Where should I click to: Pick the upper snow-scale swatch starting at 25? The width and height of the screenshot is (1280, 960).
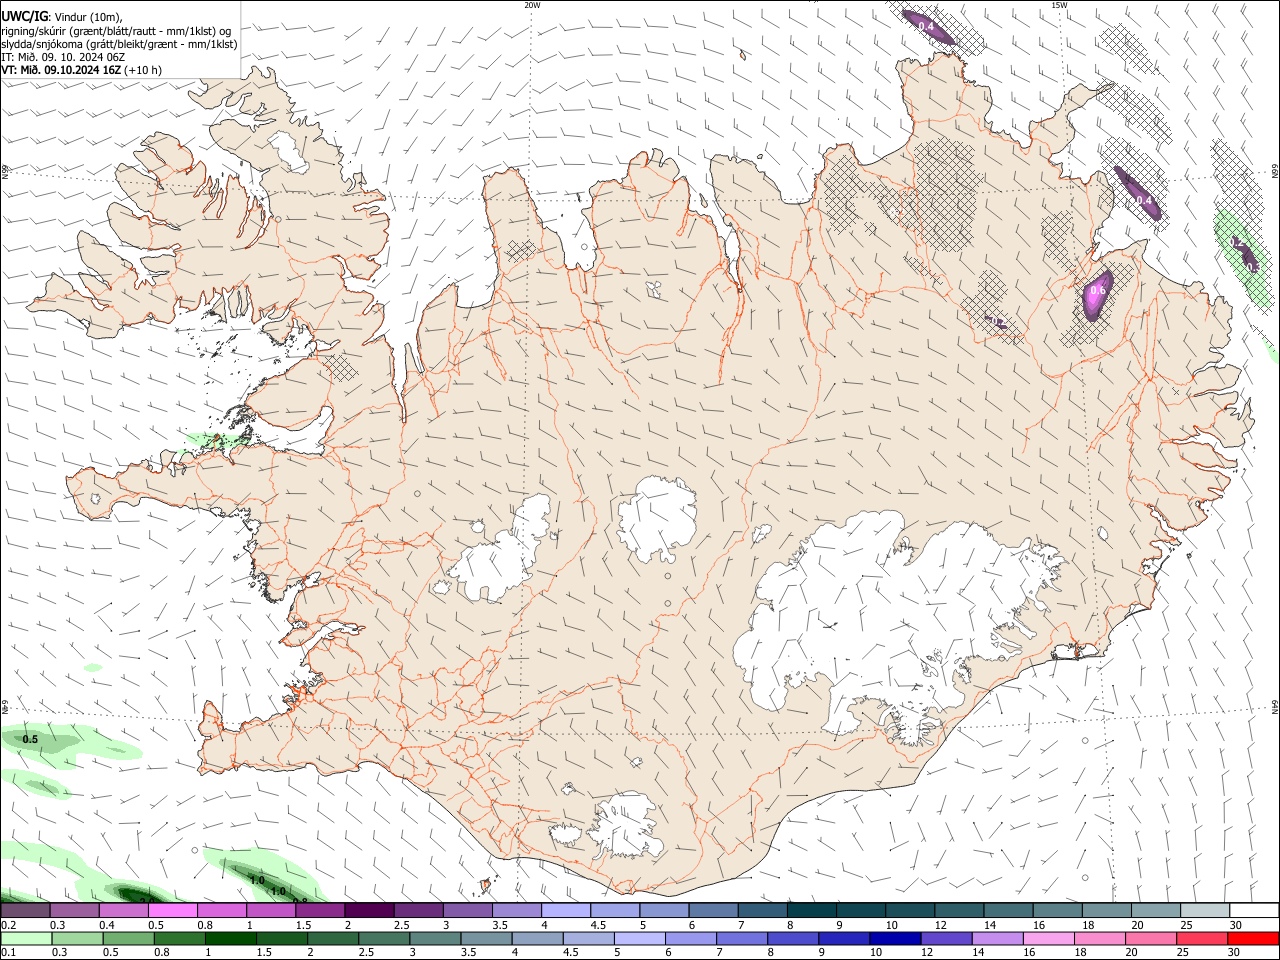1203,911
